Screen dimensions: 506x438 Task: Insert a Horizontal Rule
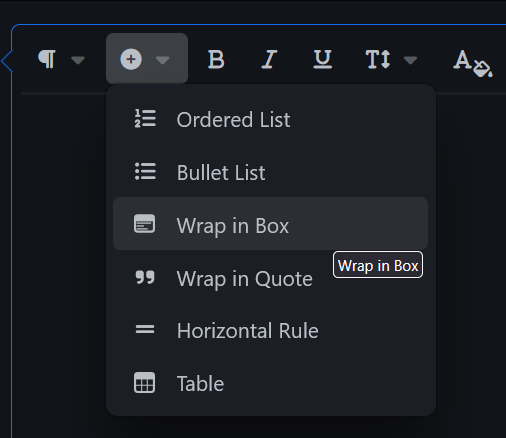[270, 330]
